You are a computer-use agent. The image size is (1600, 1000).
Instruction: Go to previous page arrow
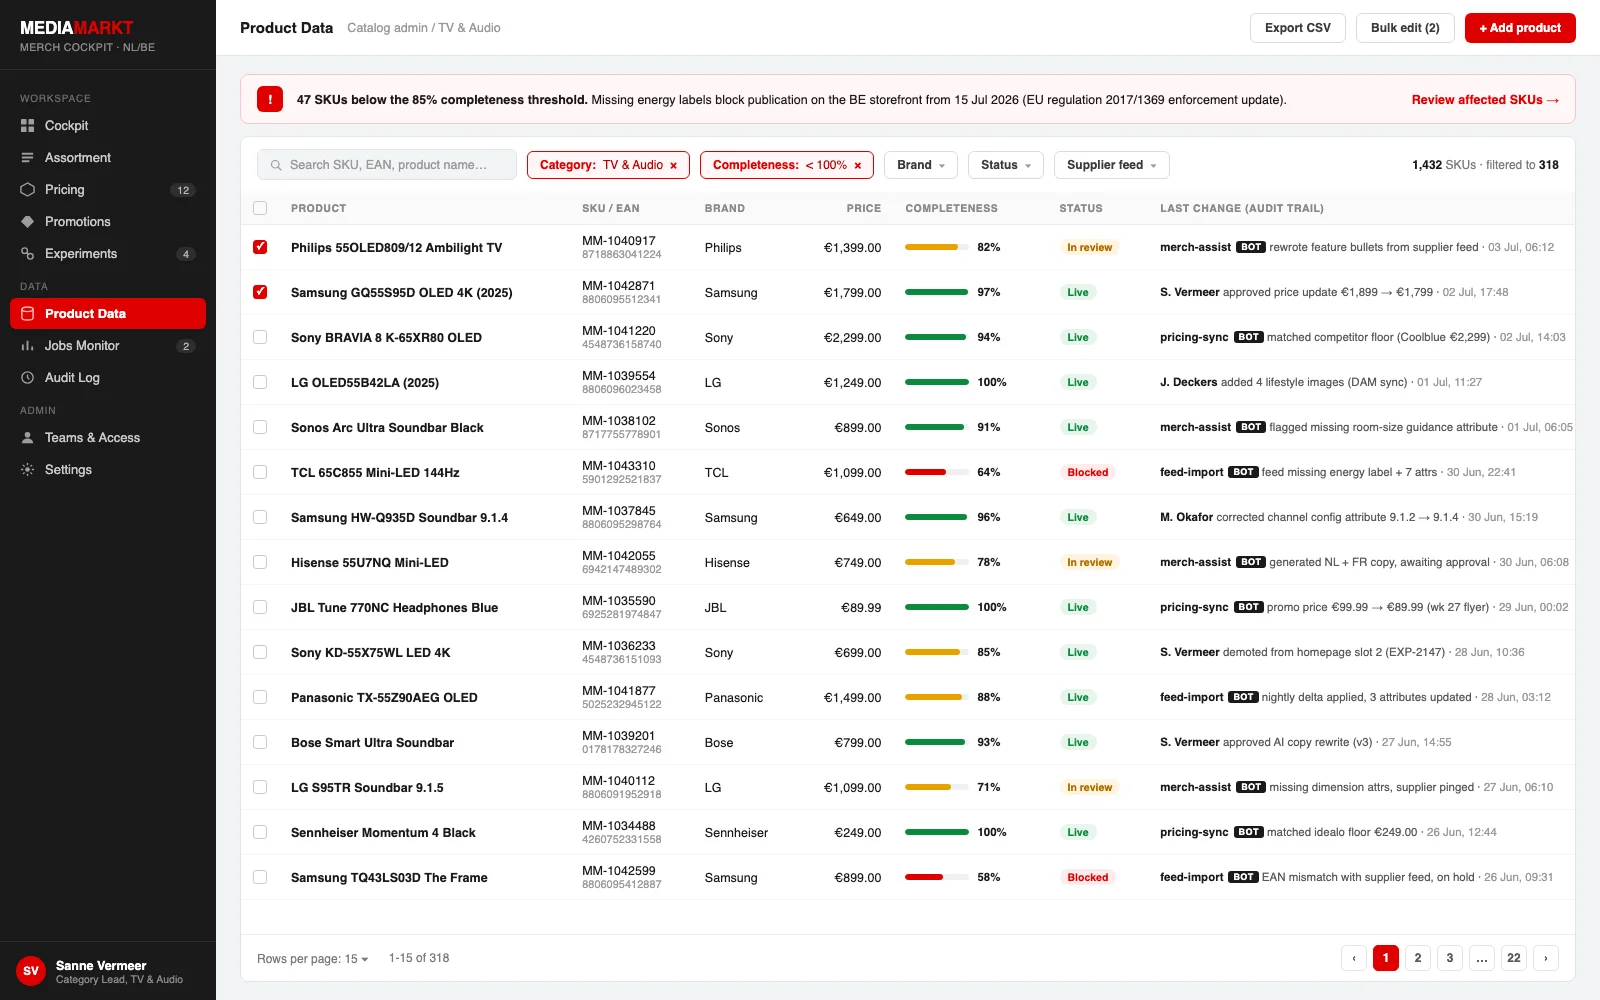pos(1354,958)
